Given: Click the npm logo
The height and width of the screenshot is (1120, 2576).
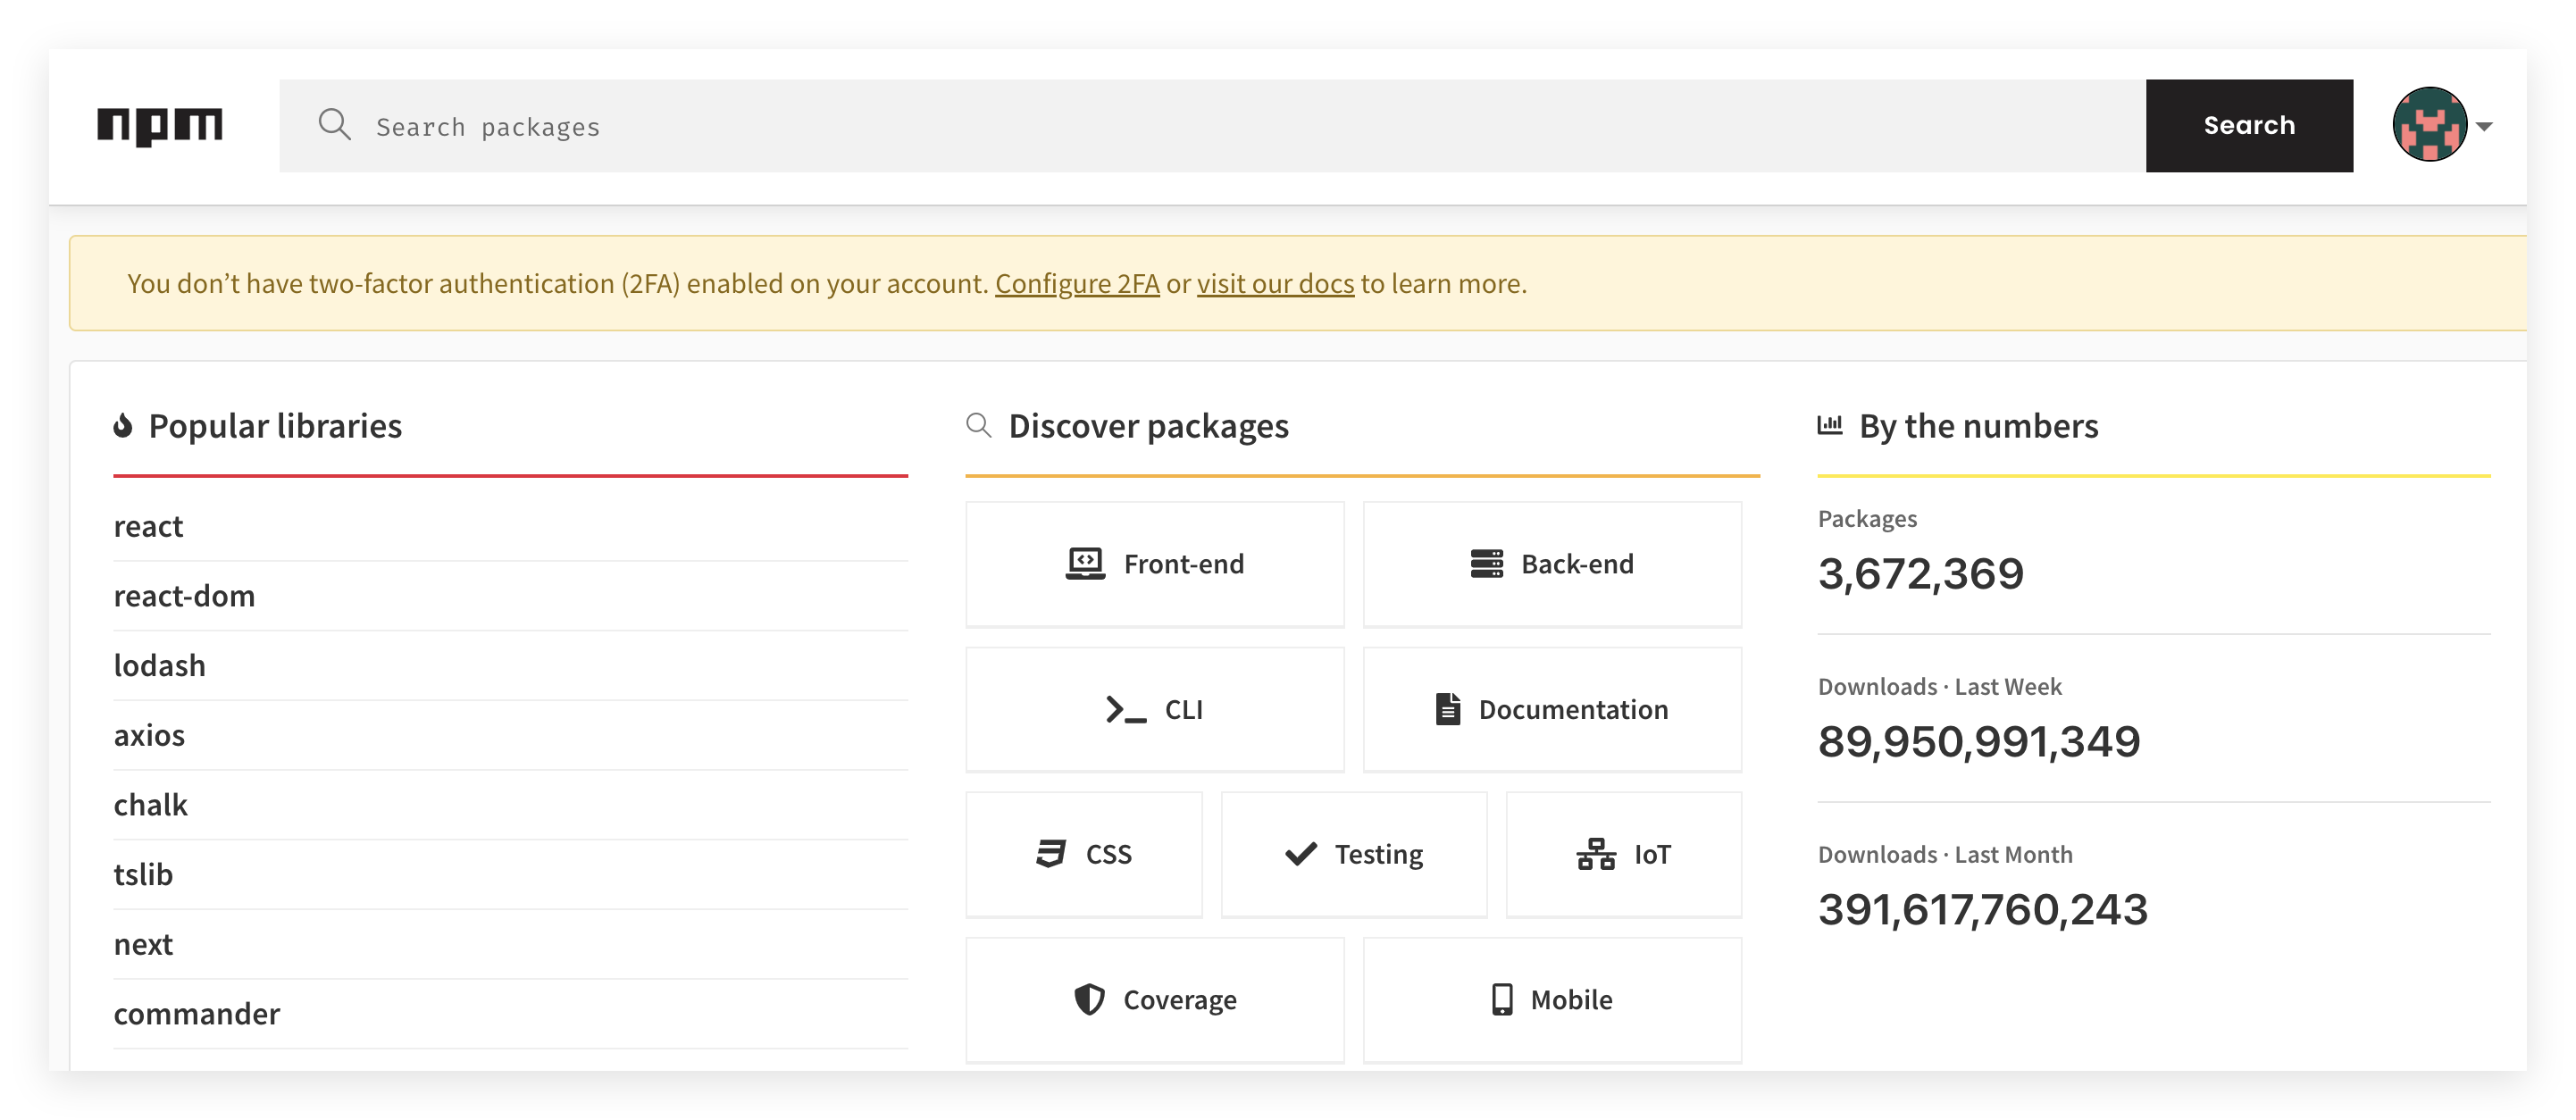Looking at the screenshot, I should click(160, 126).
